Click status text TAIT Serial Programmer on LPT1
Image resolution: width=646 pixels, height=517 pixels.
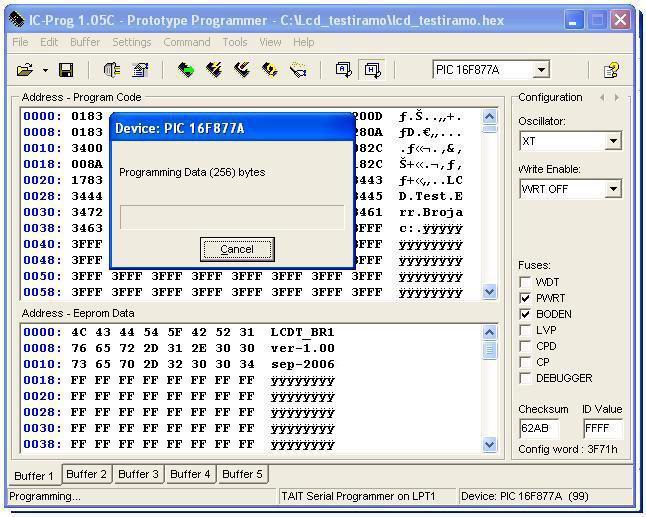click(358, 496)
